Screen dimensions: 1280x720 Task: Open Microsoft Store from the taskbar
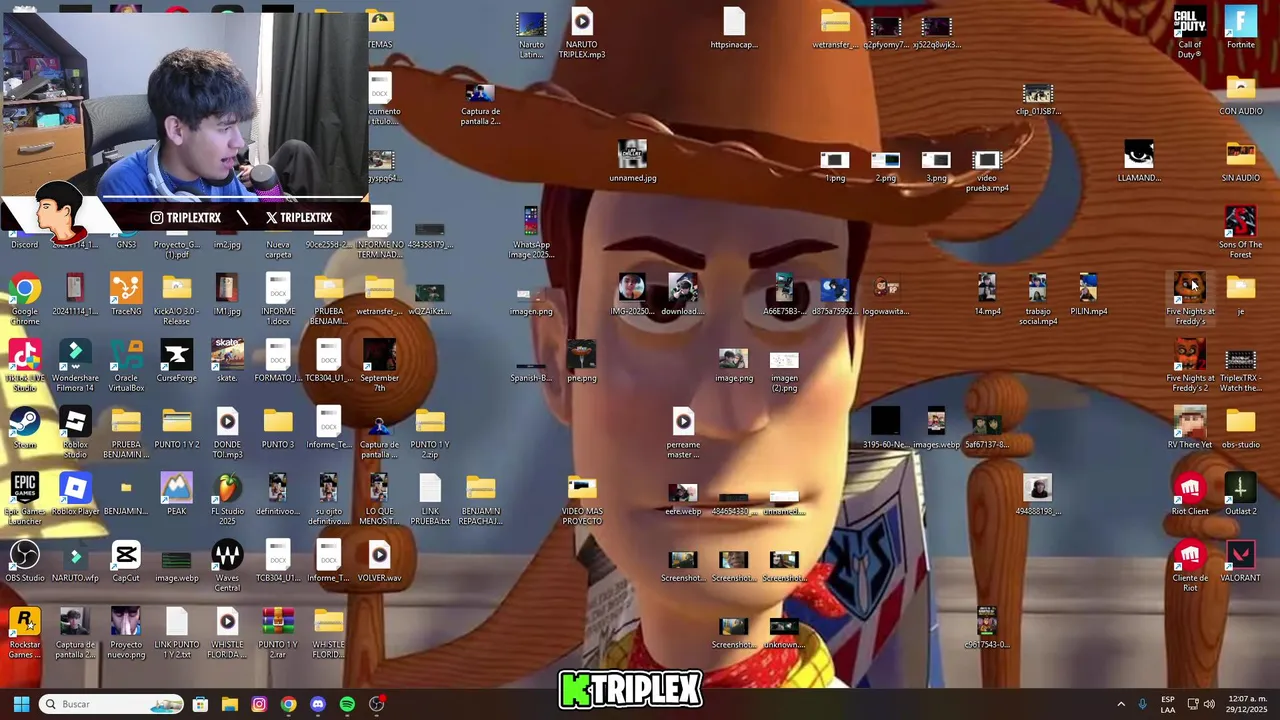tap(200, 704)
